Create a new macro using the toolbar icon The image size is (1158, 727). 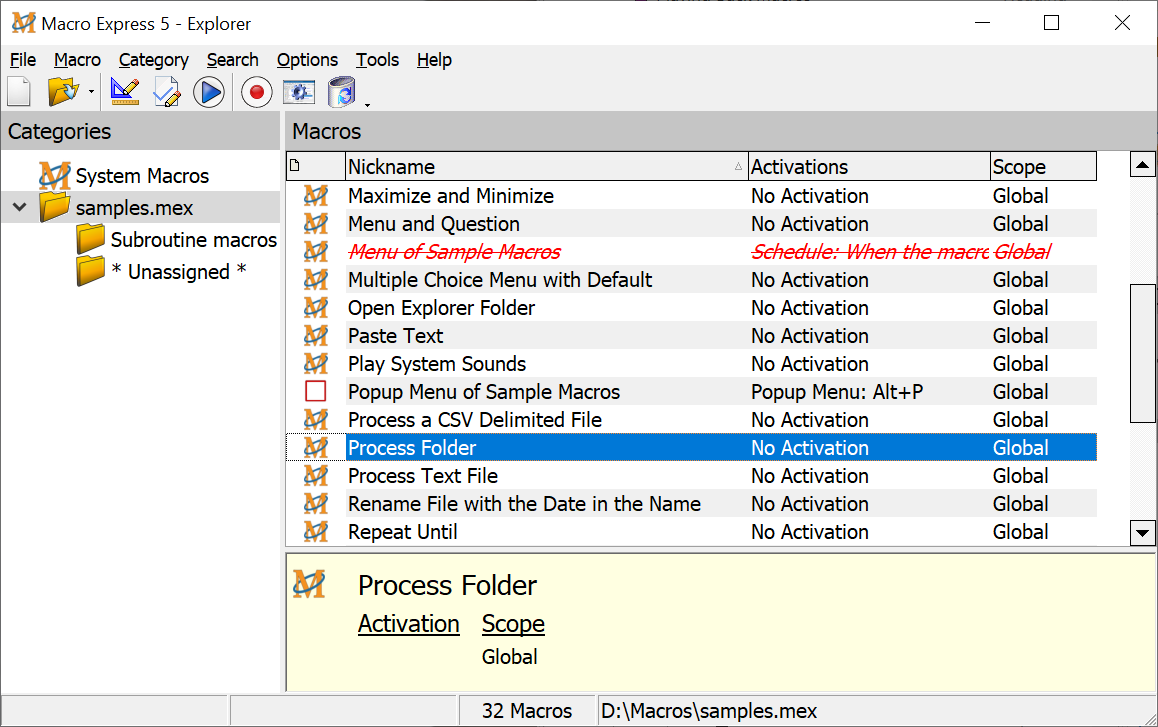coord(18,91)
